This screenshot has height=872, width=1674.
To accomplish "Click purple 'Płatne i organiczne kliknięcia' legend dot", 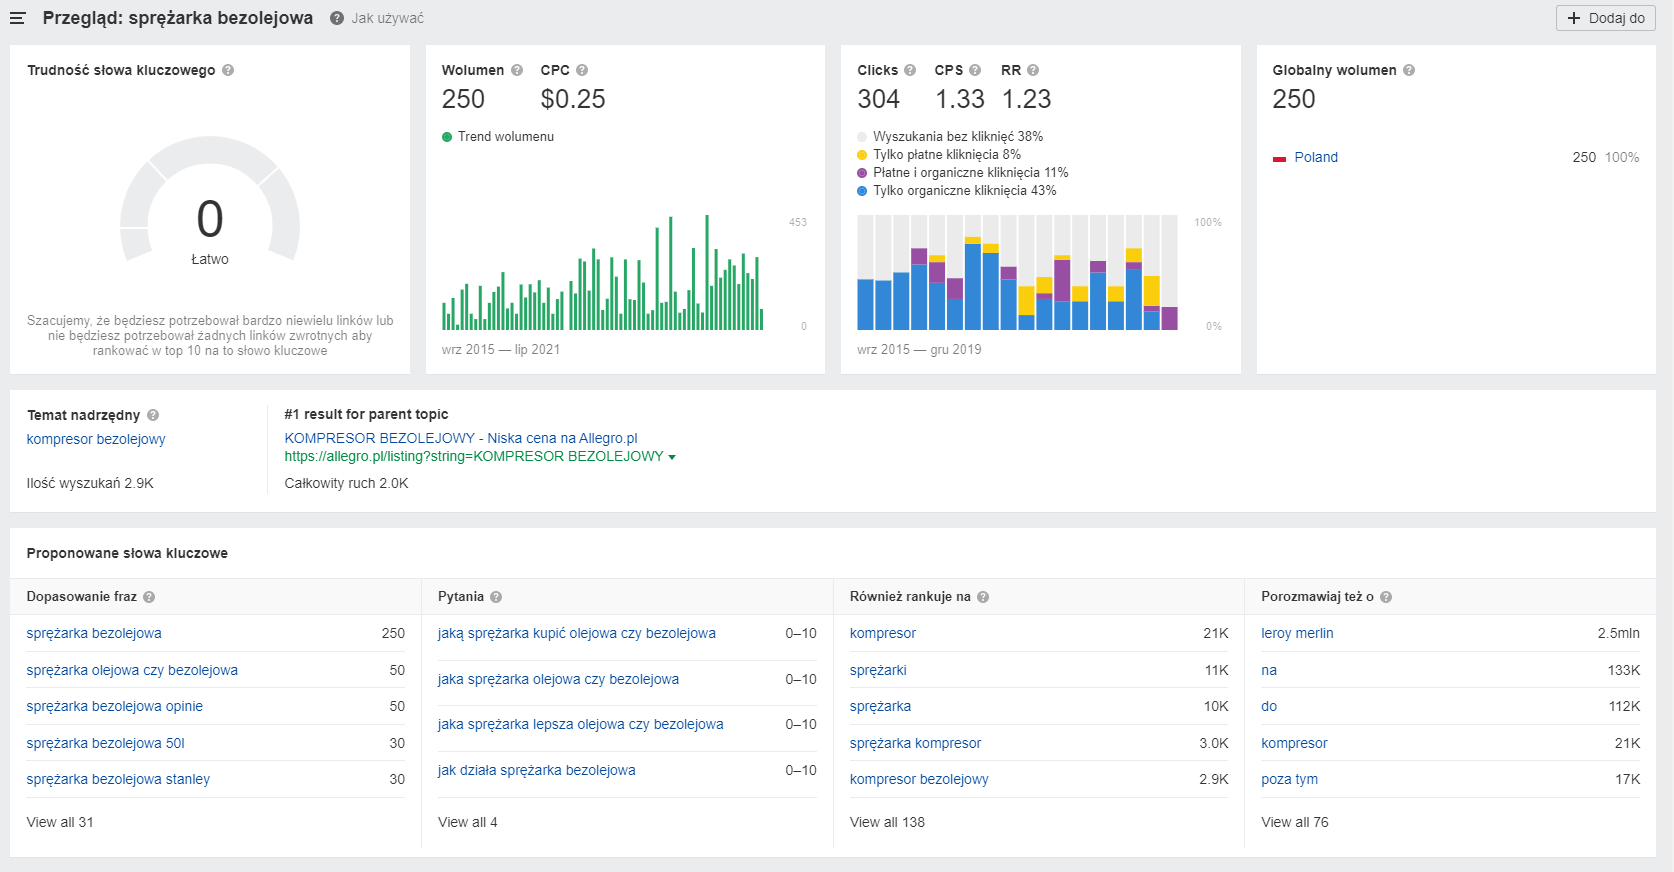I will click(x=862, y=173).
